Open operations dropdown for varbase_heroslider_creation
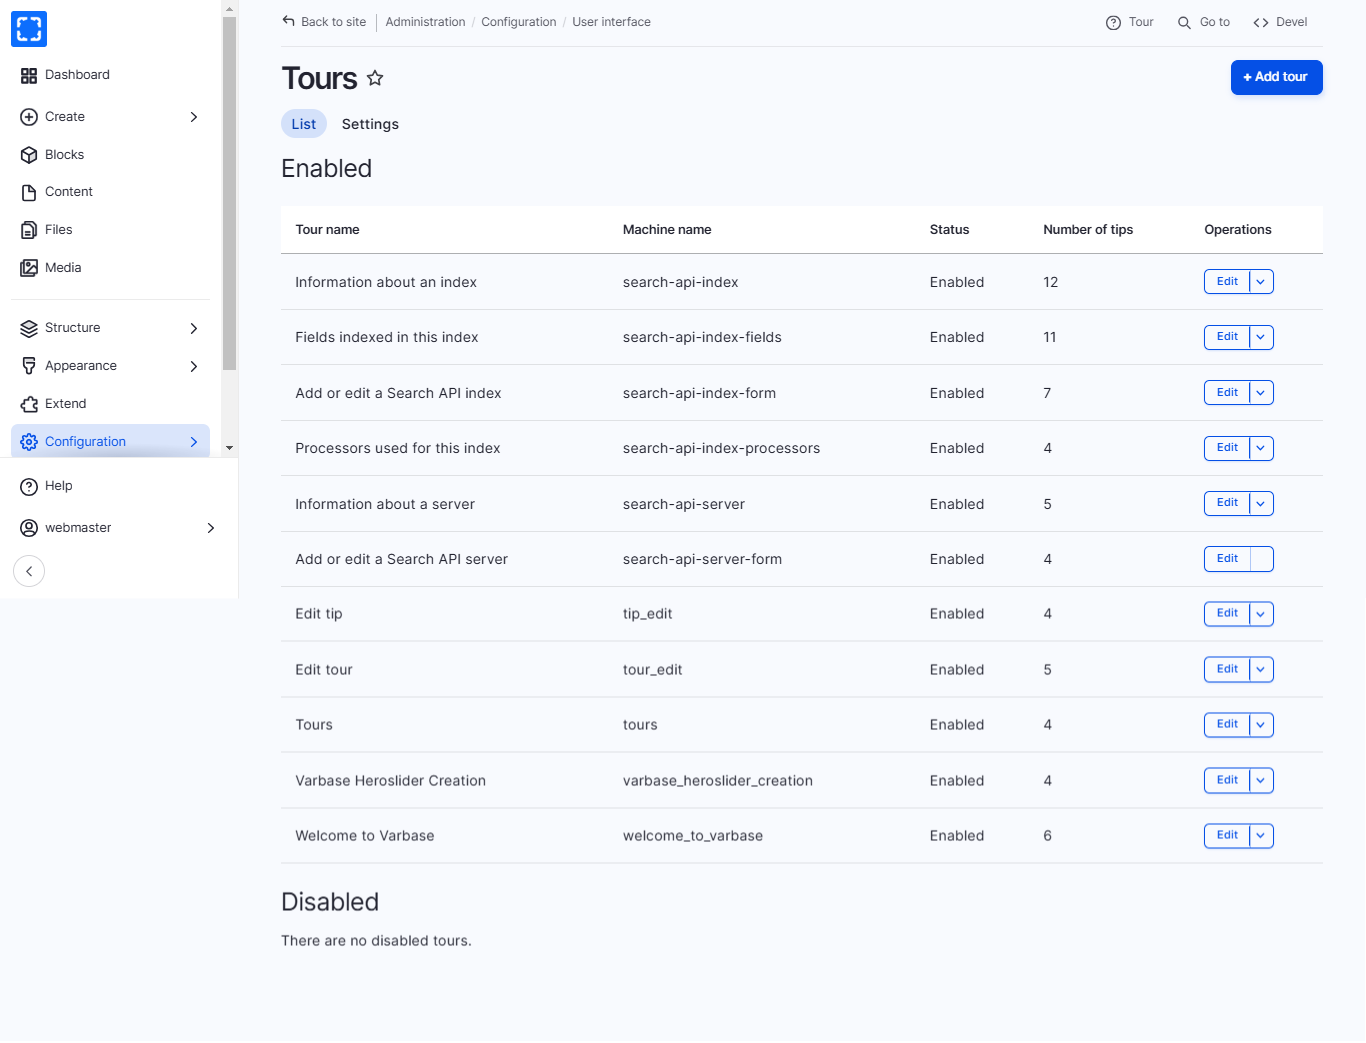The image size is (1366, 1043). point(1261,781)
